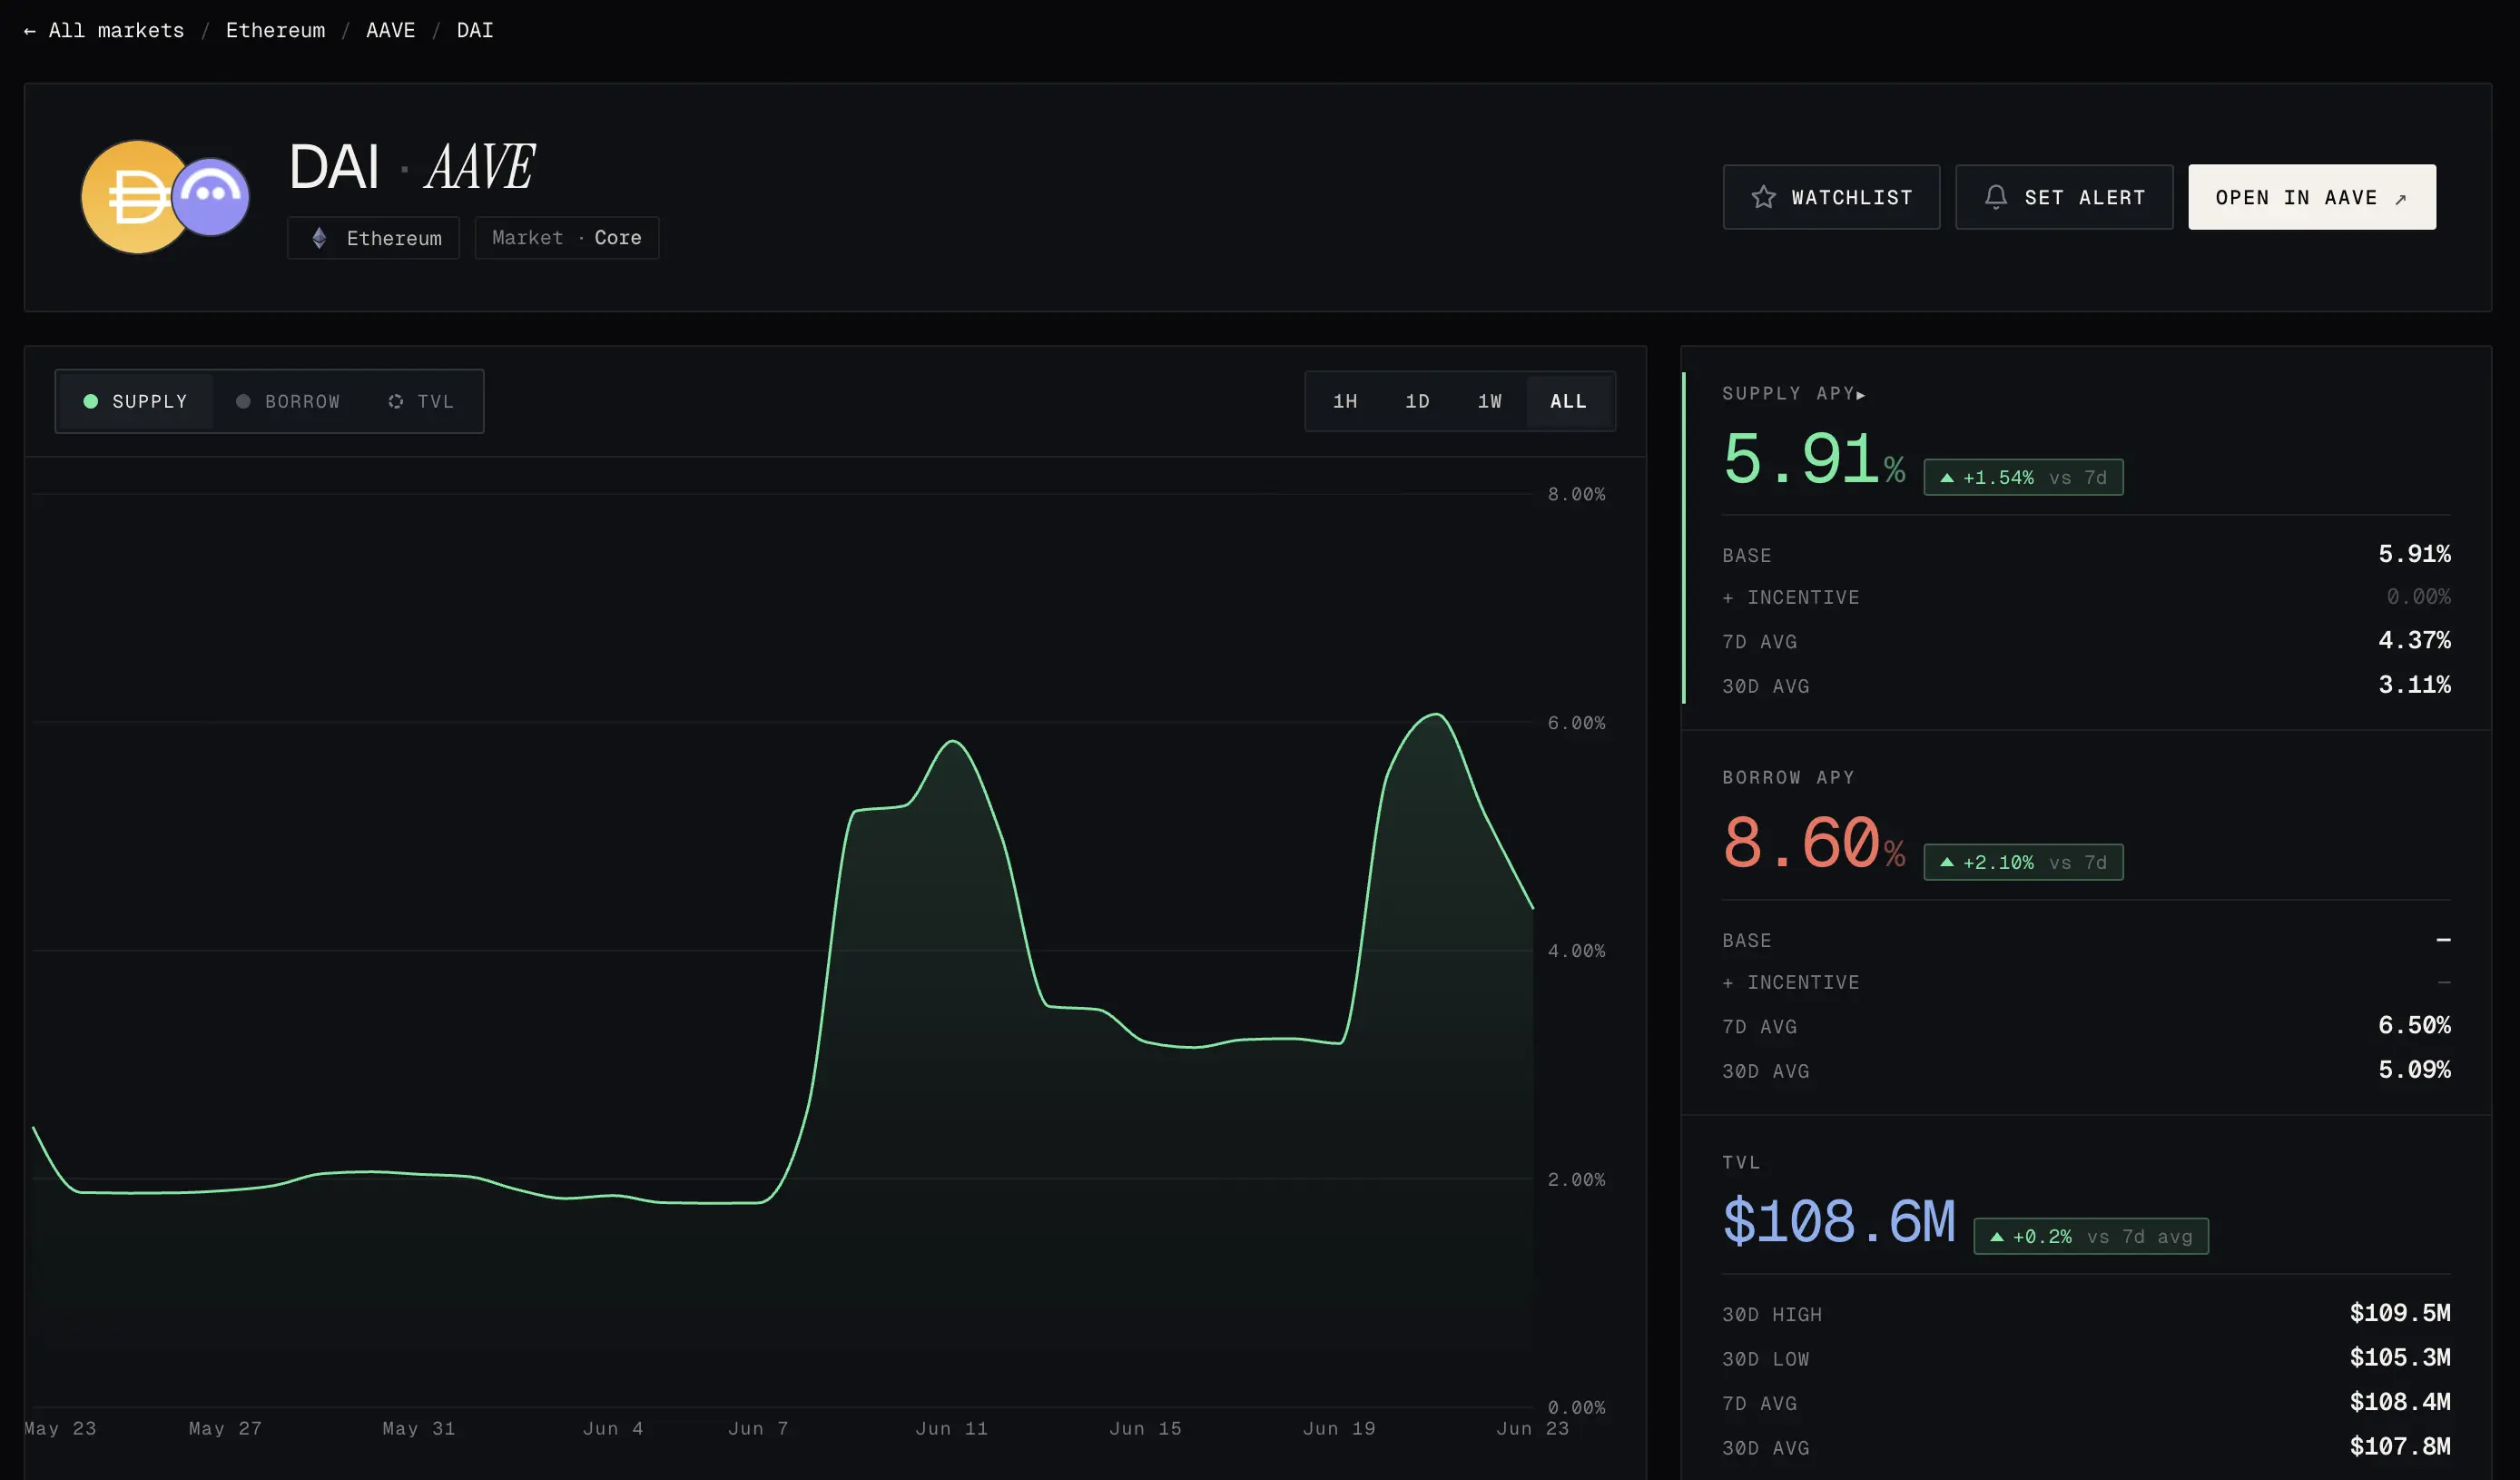Click the borrow 7D AVG value 6.50%
The height and width of the screenshot is (1480, 2520).
2414,1026
